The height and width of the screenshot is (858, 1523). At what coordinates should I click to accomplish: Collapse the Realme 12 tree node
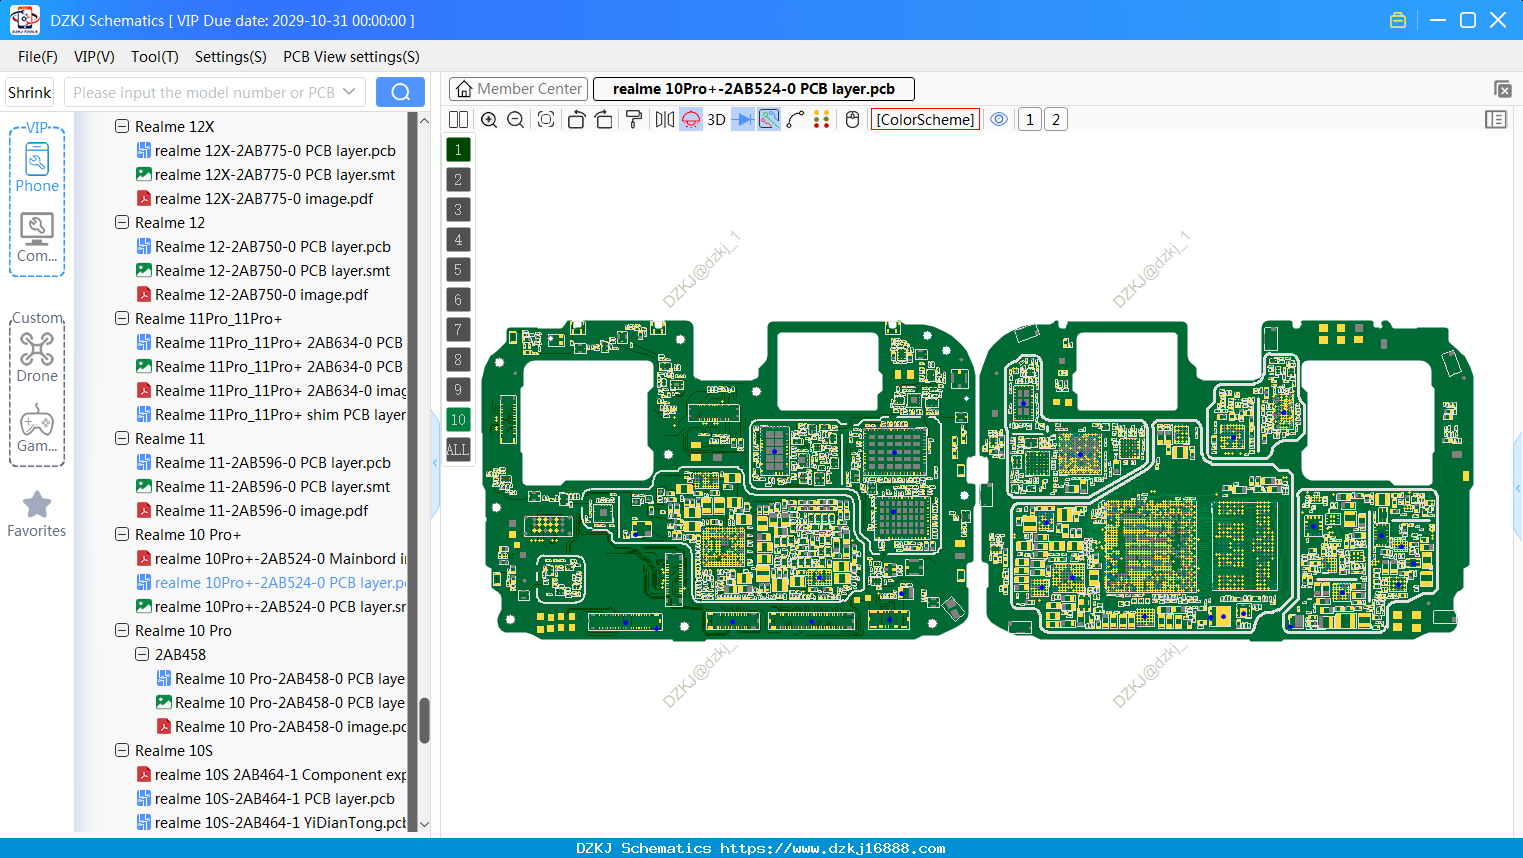tap(122, 223)
